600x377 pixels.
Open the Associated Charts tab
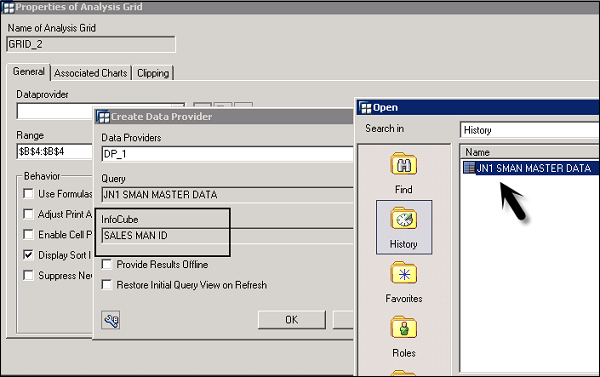pyautogui.click(x=91, y=73)
